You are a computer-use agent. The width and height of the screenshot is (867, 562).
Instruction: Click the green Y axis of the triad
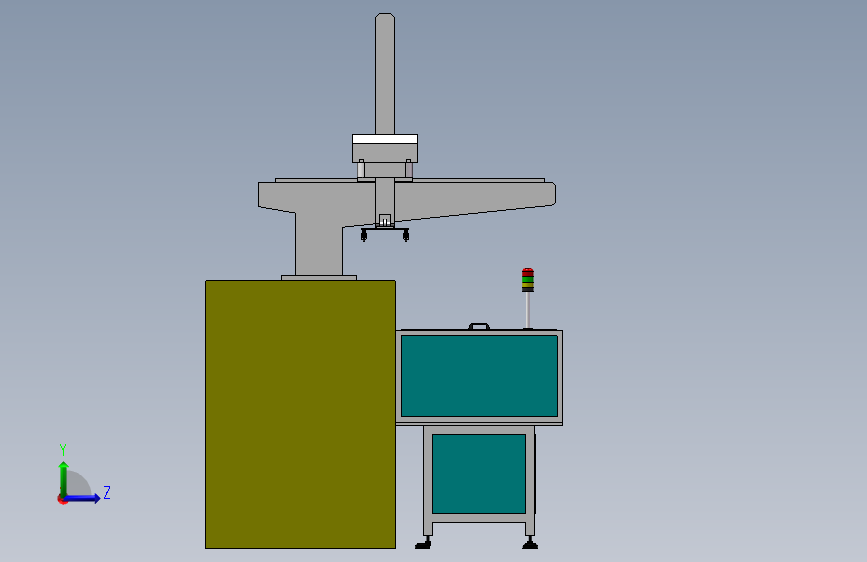tap(64, 478)
